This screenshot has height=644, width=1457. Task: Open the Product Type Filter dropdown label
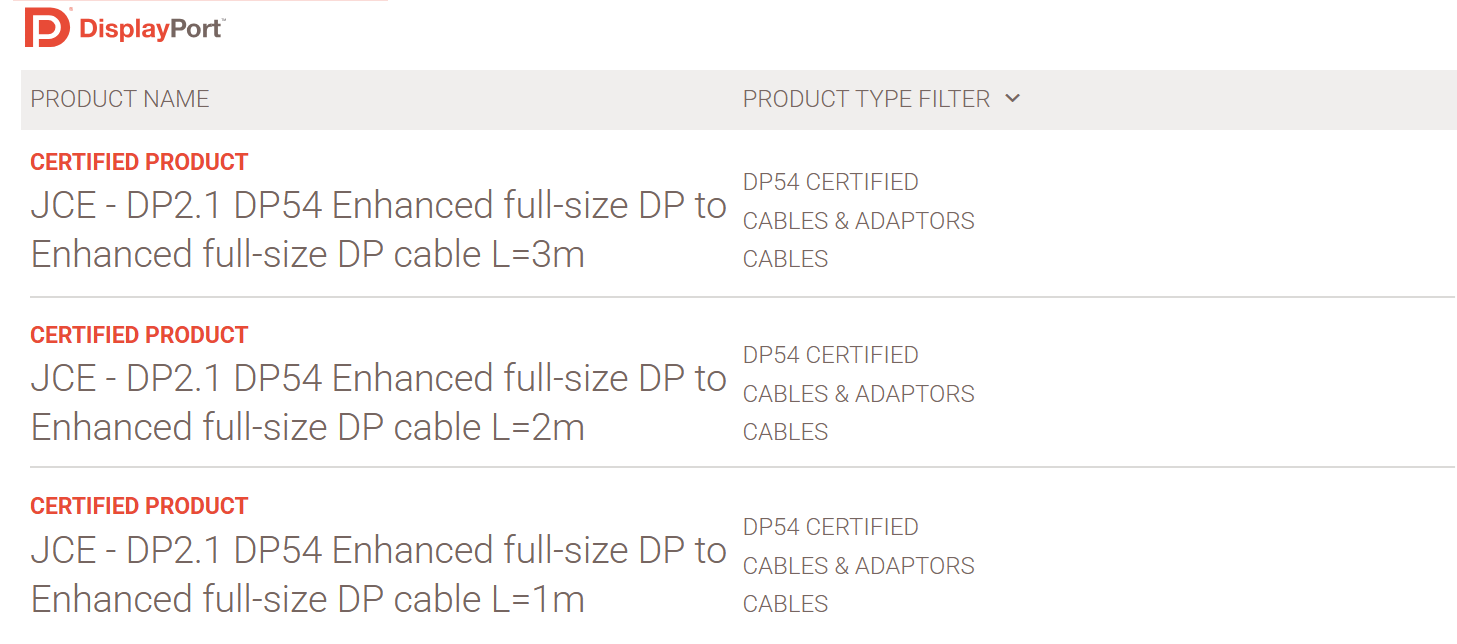[866, 99]
